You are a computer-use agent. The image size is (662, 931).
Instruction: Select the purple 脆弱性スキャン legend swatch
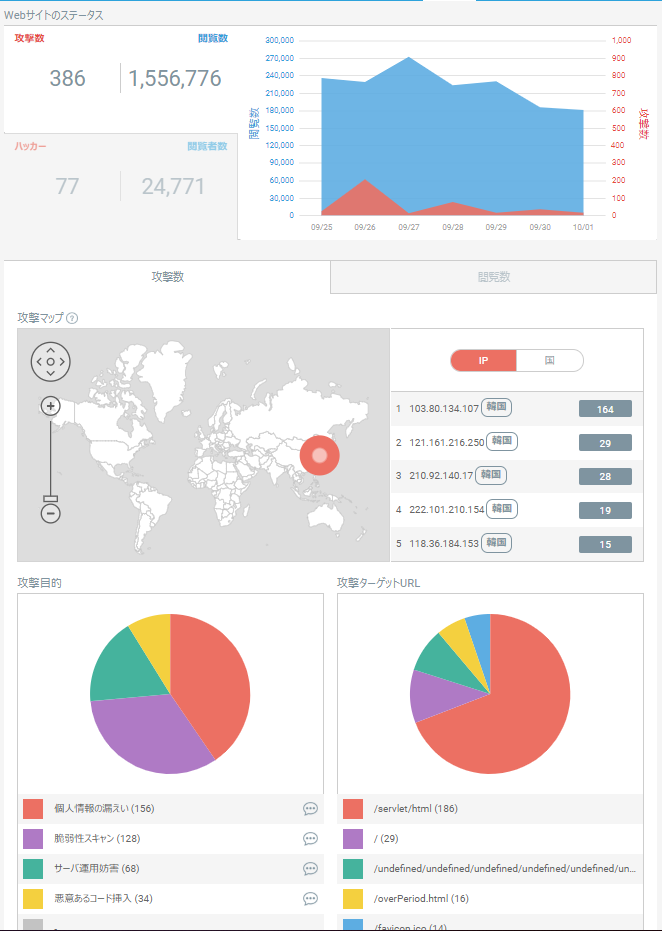click(x=33, y=838)
